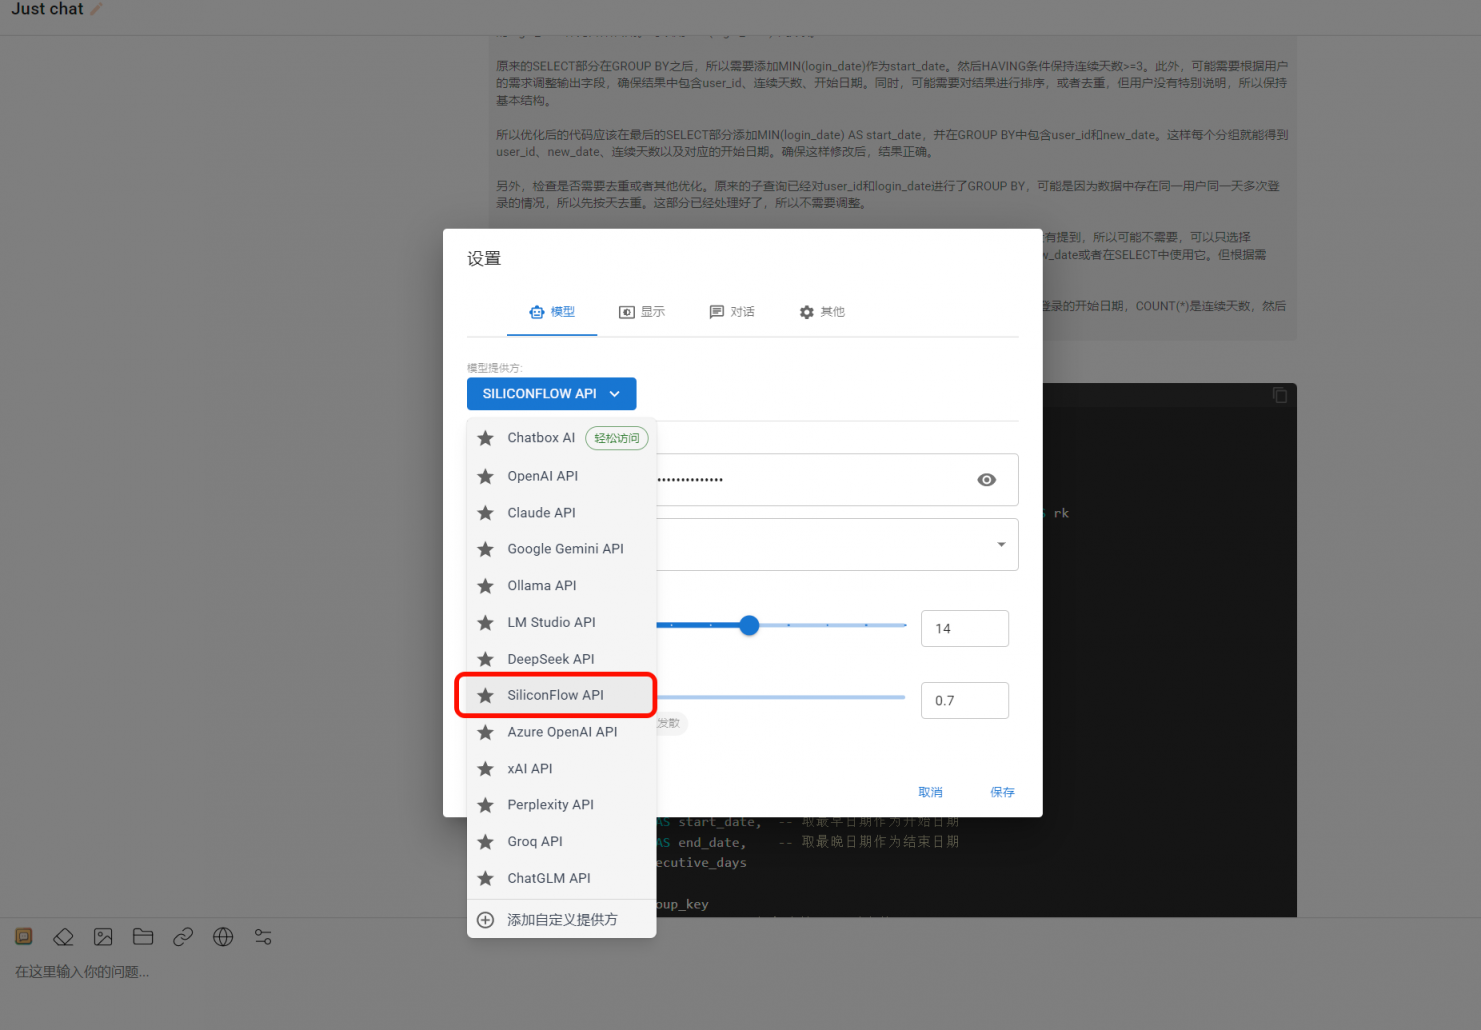Expand the model selection dropdown arrow

1001,545
